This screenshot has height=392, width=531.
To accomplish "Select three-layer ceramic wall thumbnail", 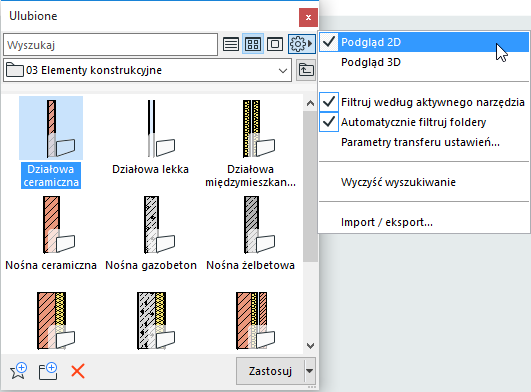I will click(255, 321).
